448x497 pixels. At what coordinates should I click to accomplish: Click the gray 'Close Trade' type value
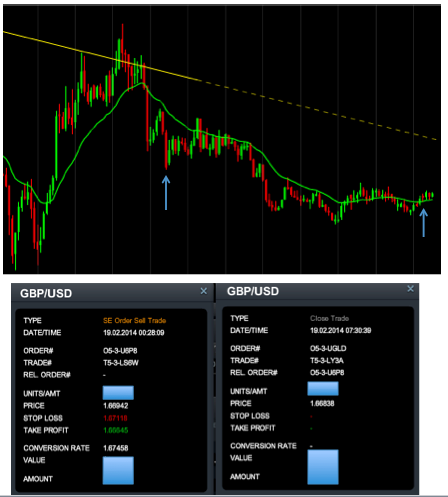tap(329, 318)
